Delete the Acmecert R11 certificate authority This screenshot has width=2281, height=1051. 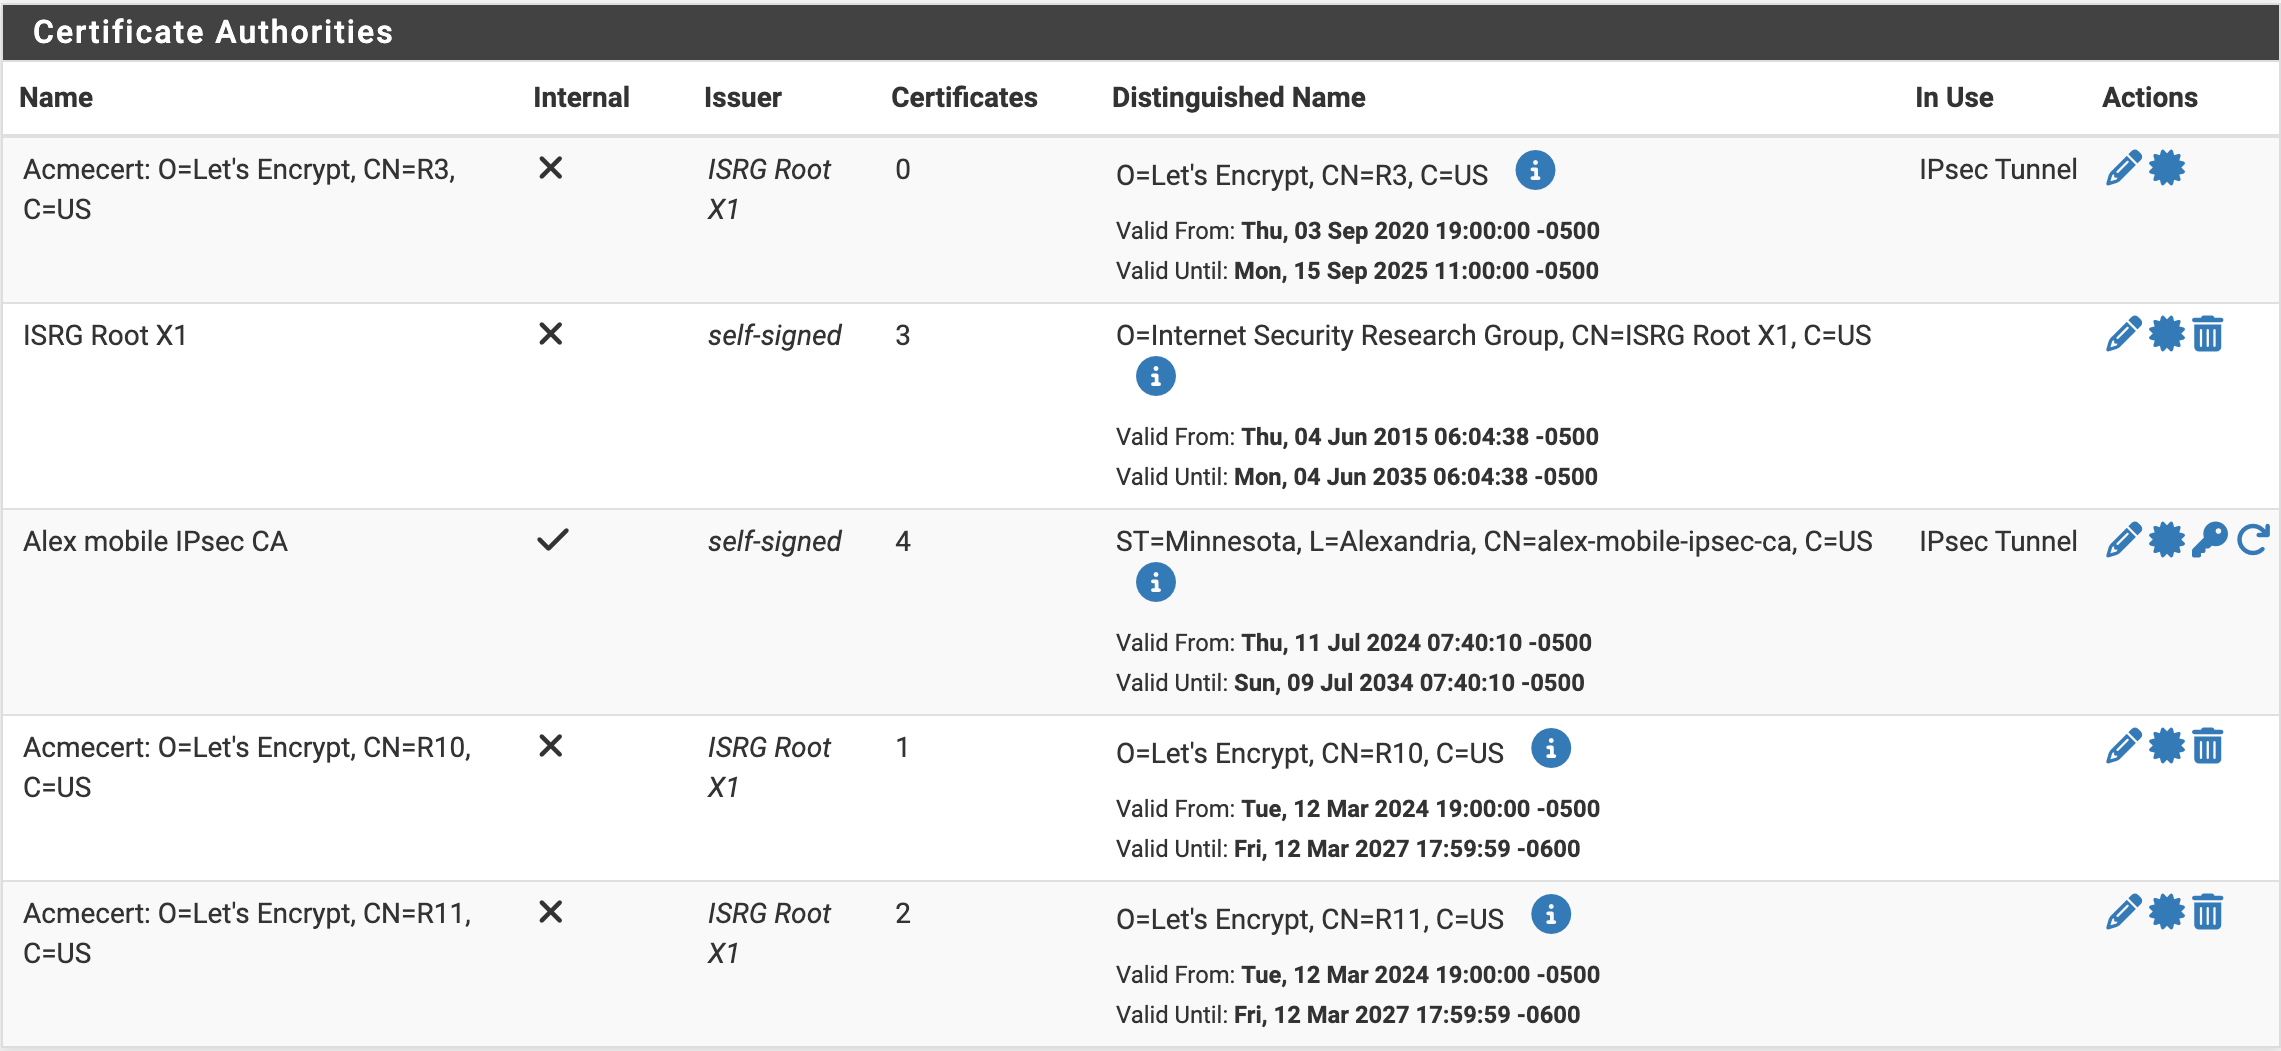point(2208,912)
